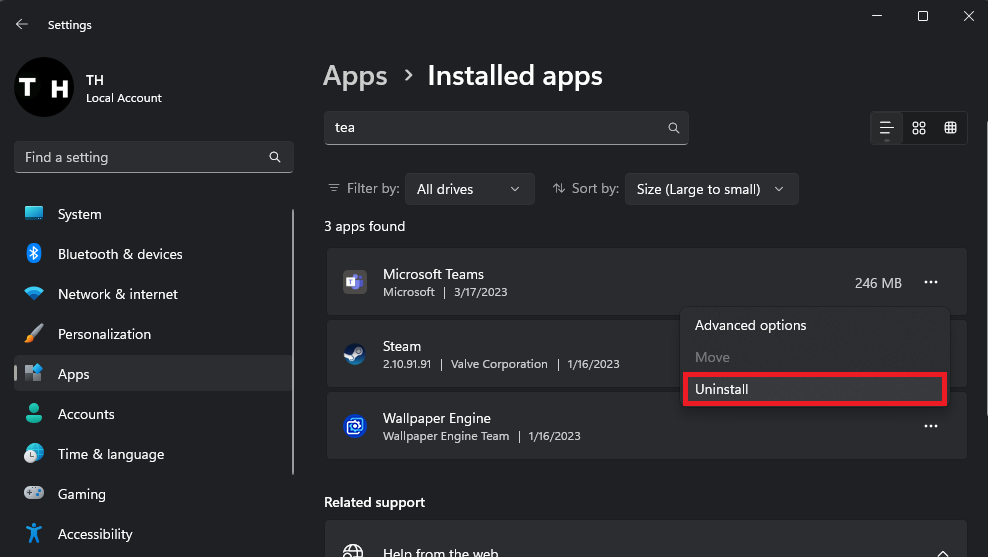Click the Microsoft Teams app icon

(354, 283)
